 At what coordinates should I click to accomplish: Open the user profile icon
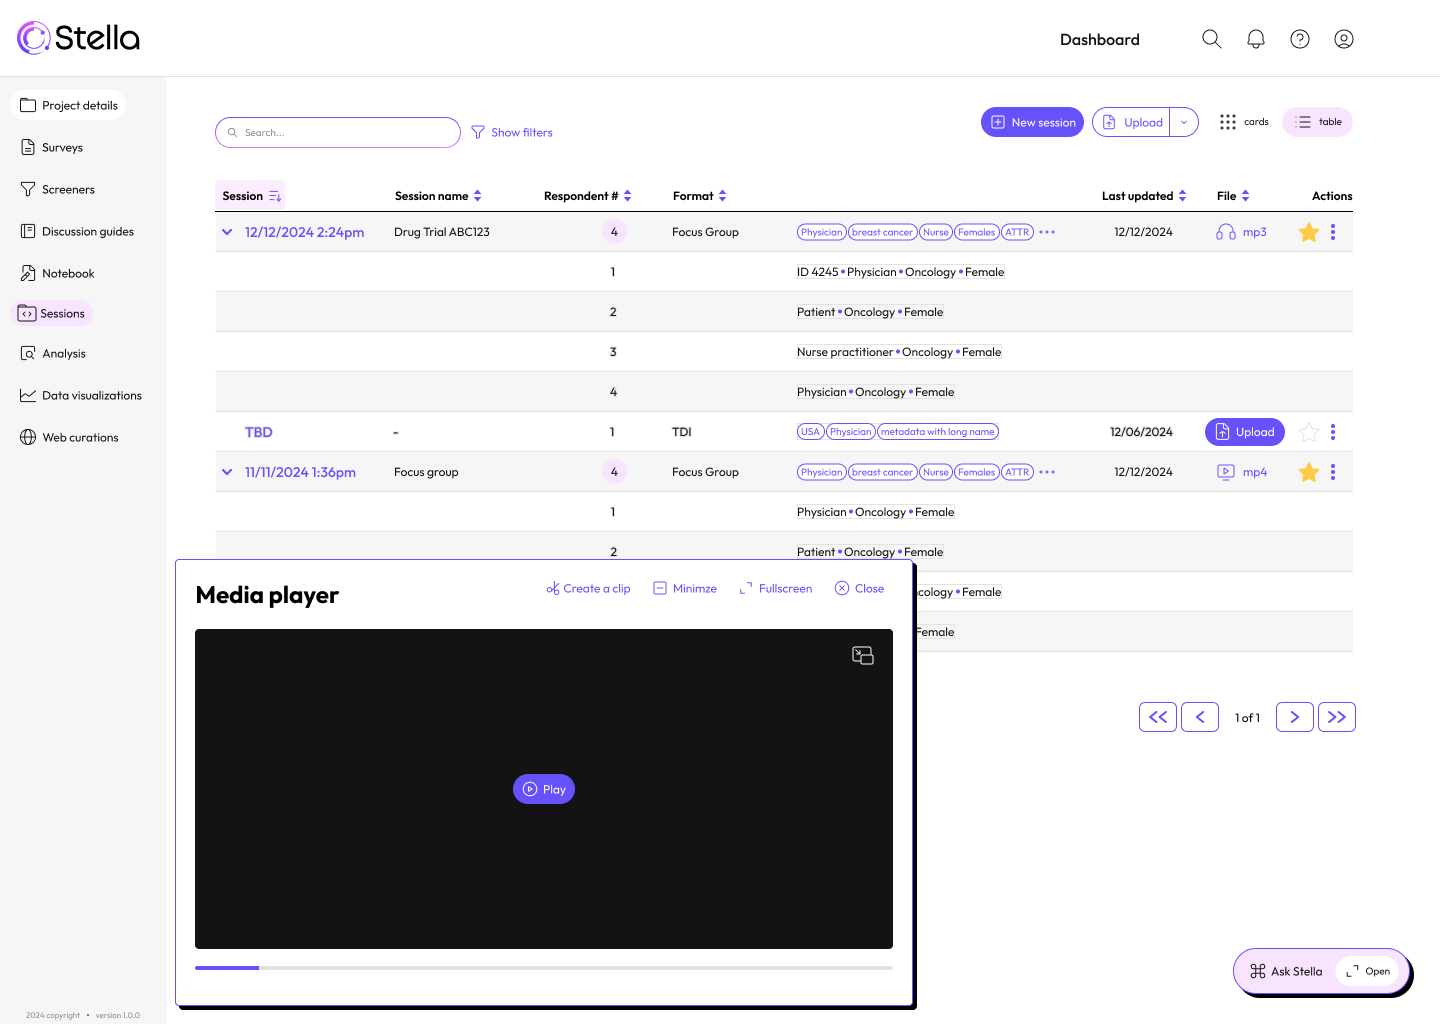1344,39
